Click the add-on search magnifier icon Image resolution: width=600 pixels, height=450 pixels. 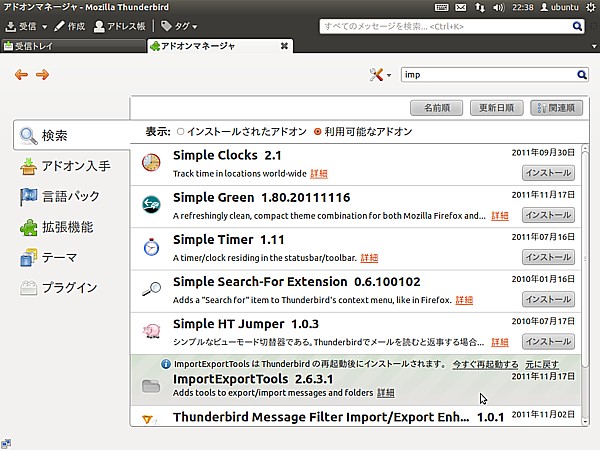[582, 75]
